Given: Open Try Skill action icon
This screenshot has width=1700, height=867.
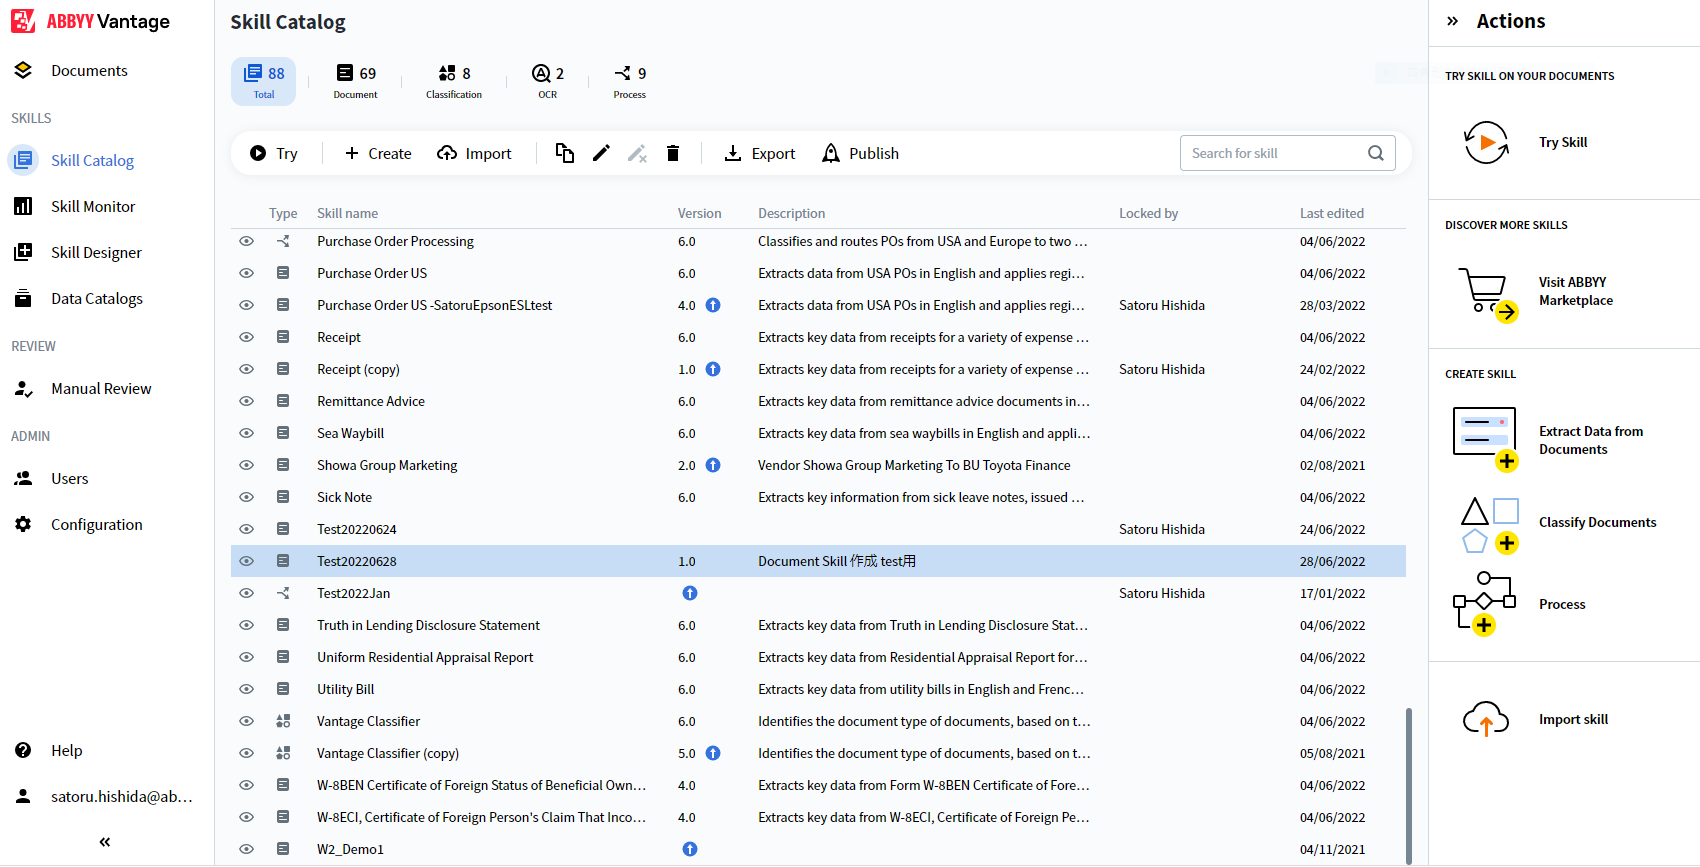Looking at the screenshot, I should click(1486, 142).
